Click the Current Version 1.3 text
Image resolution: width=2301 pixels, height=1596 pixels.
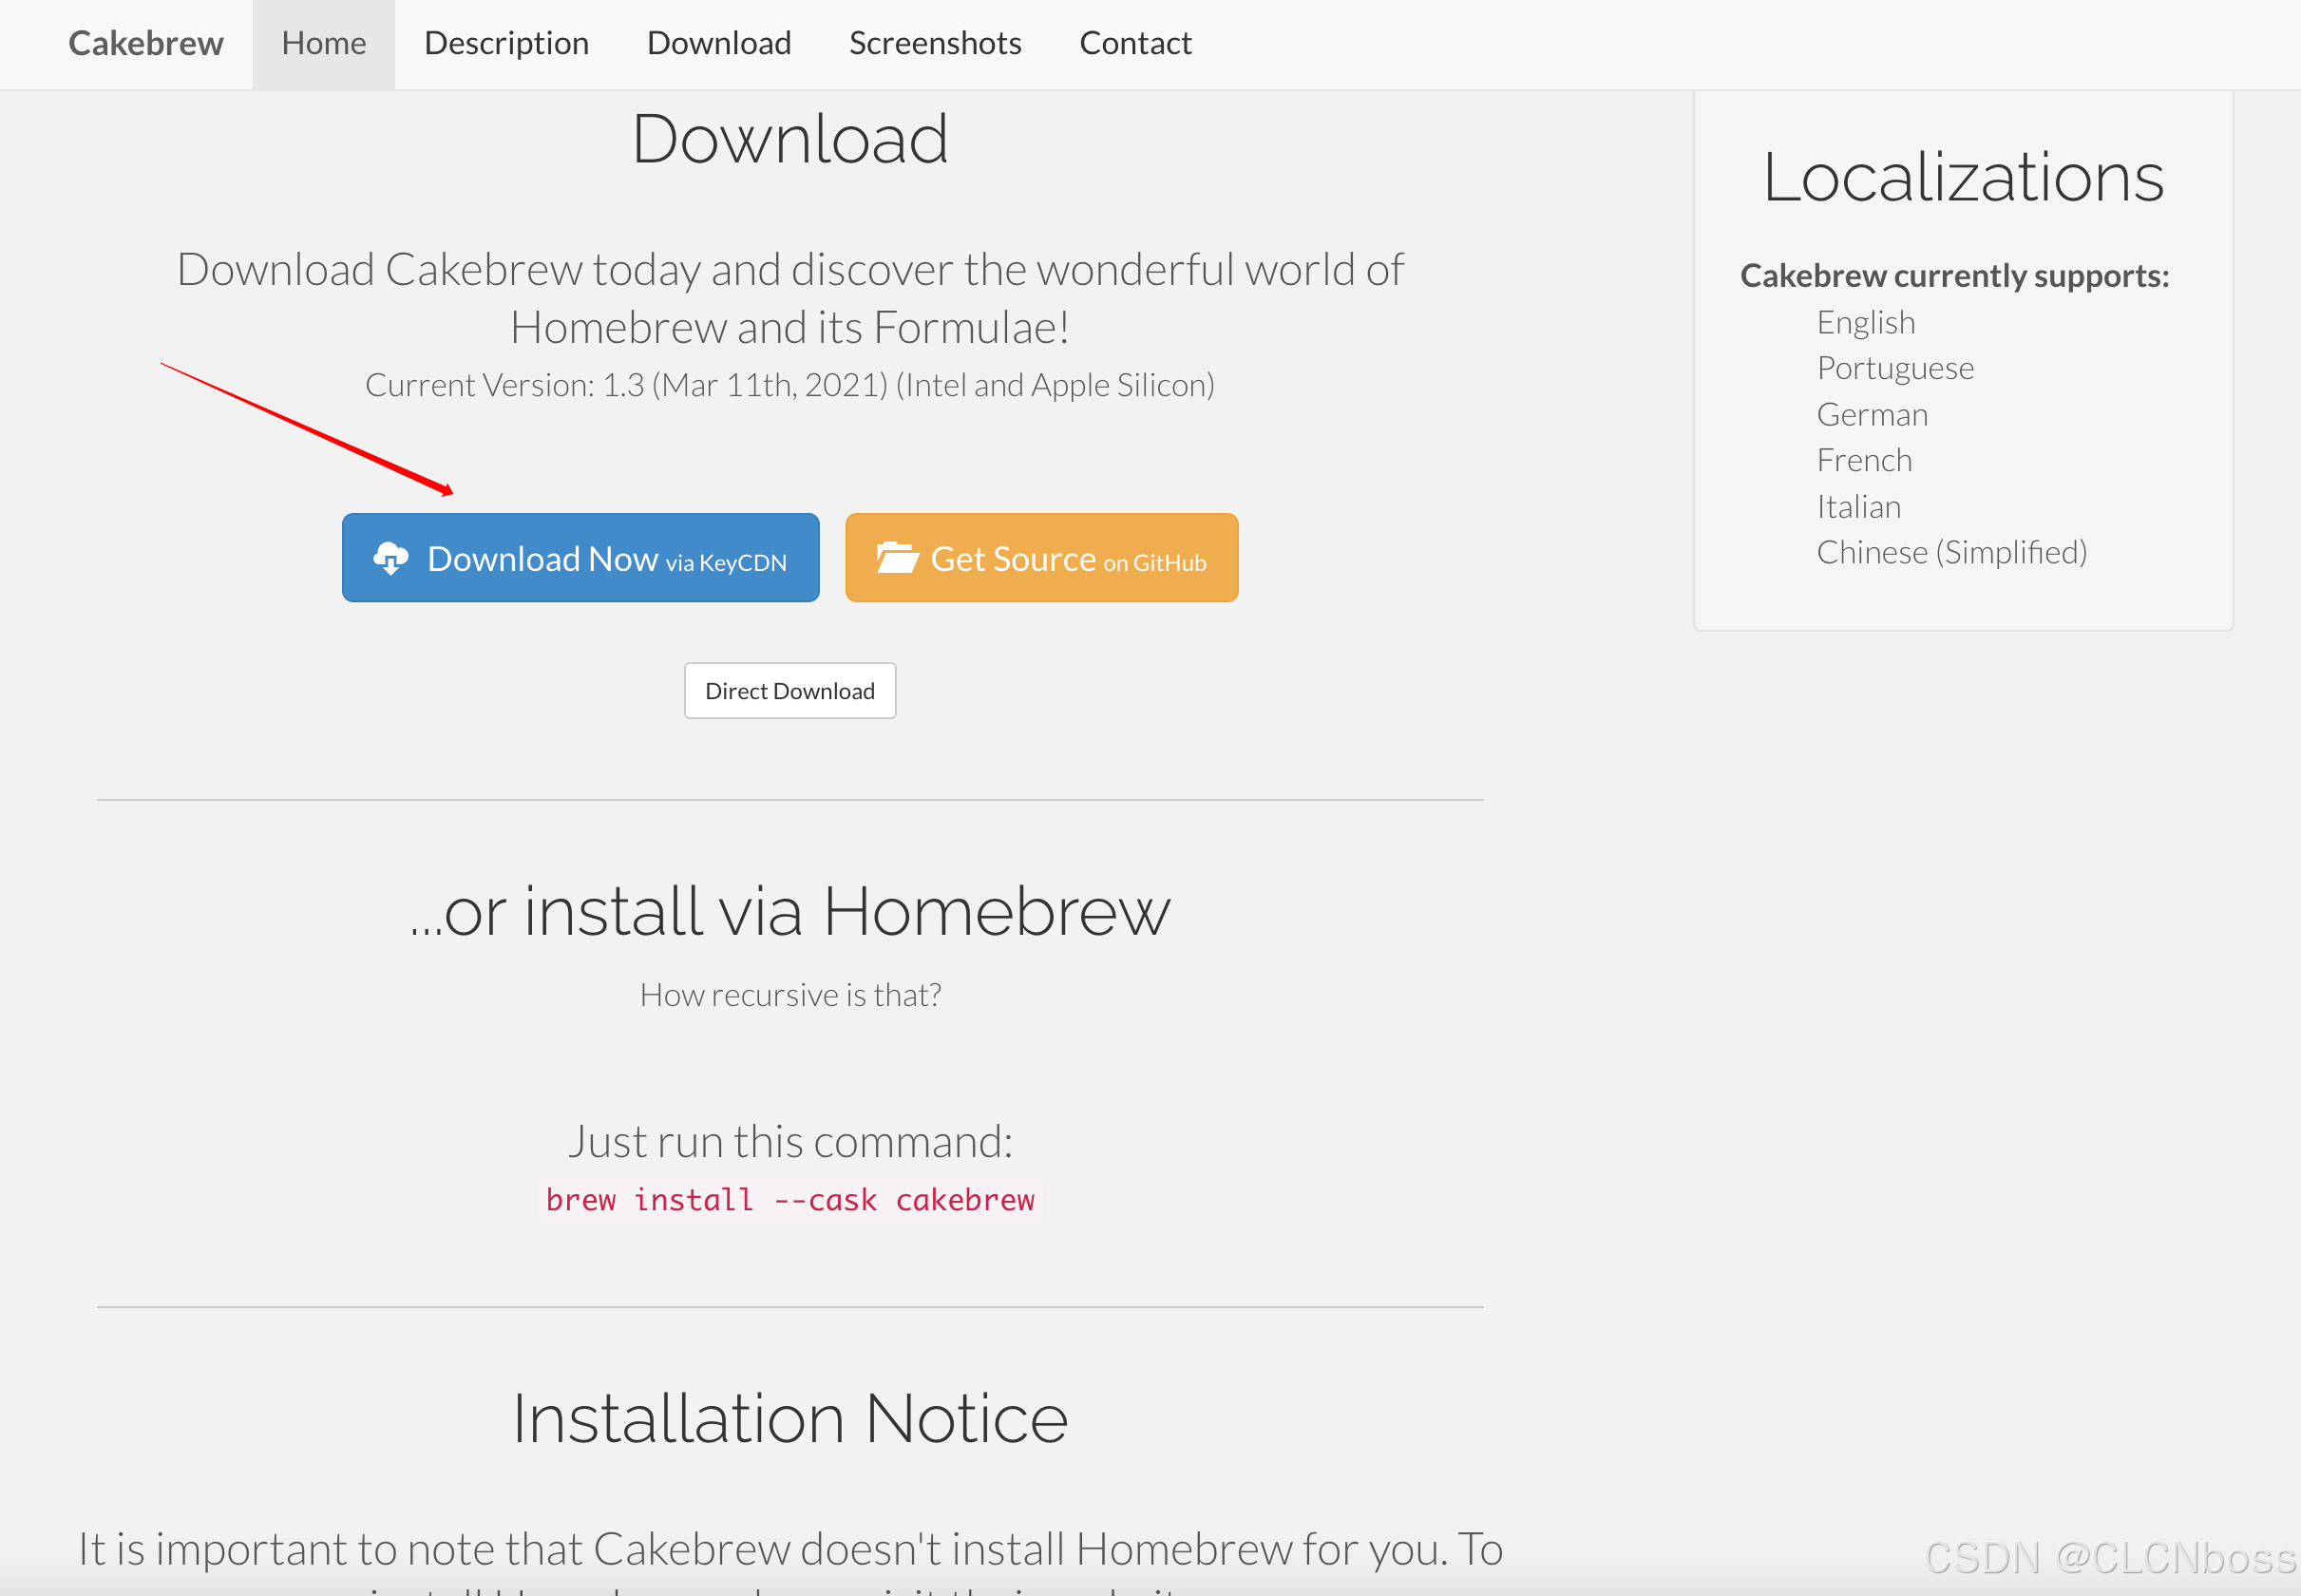[790, 385]
